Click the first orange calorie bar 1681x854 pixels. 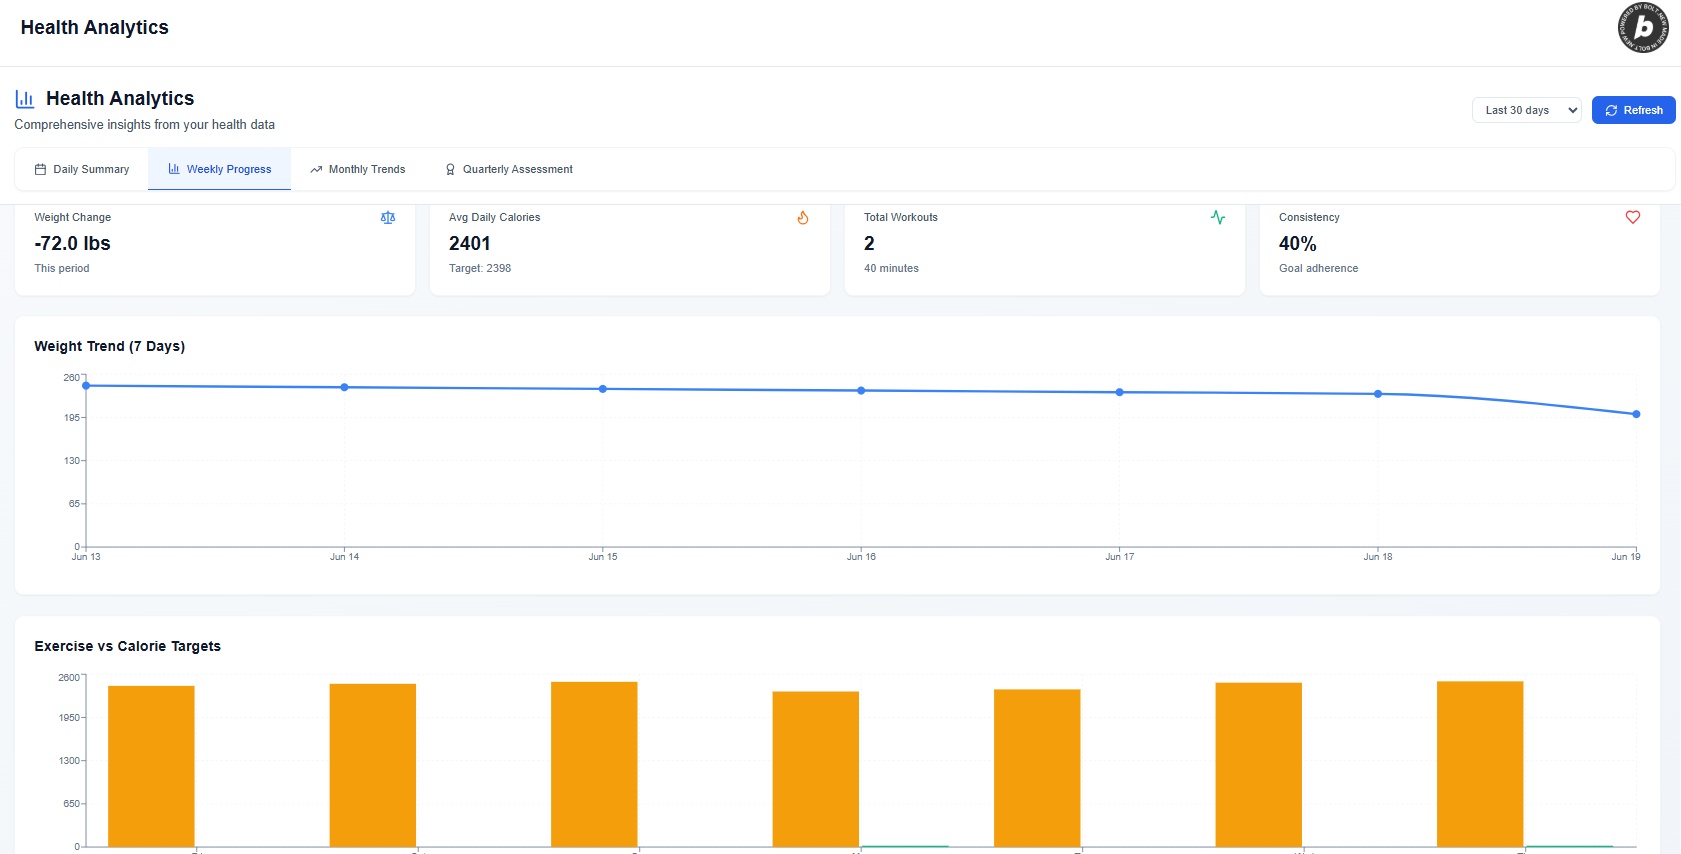(151, 766)
